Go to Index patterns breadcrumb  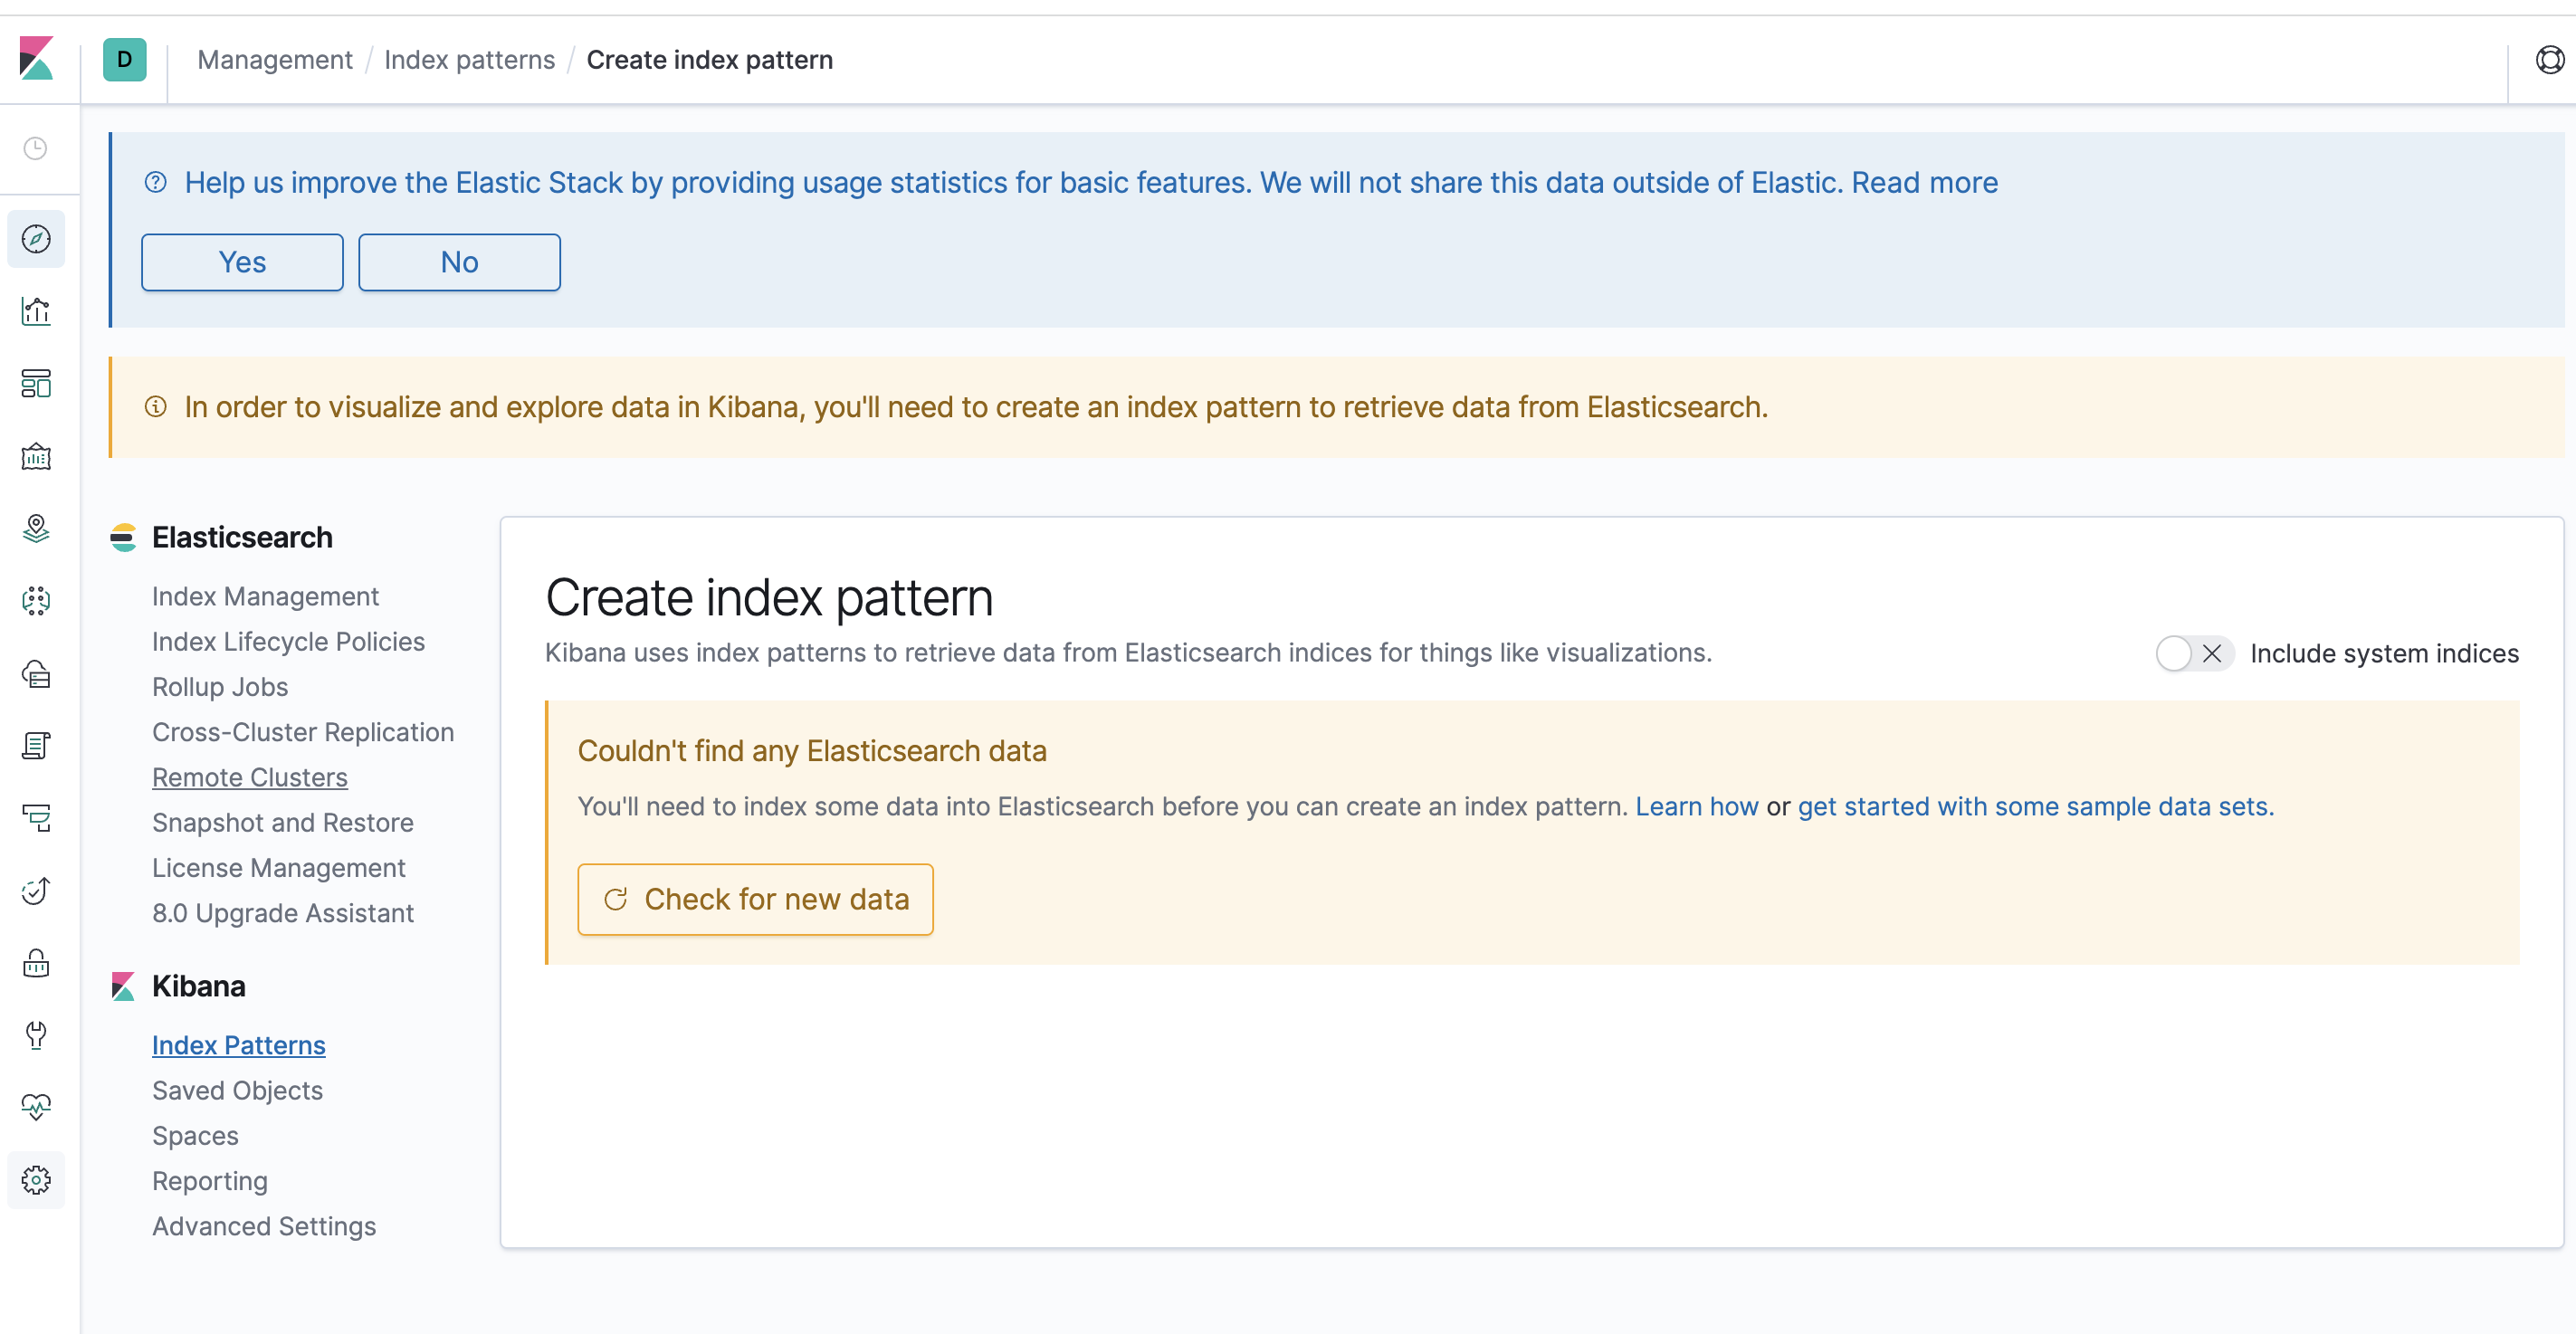point(469,60)
